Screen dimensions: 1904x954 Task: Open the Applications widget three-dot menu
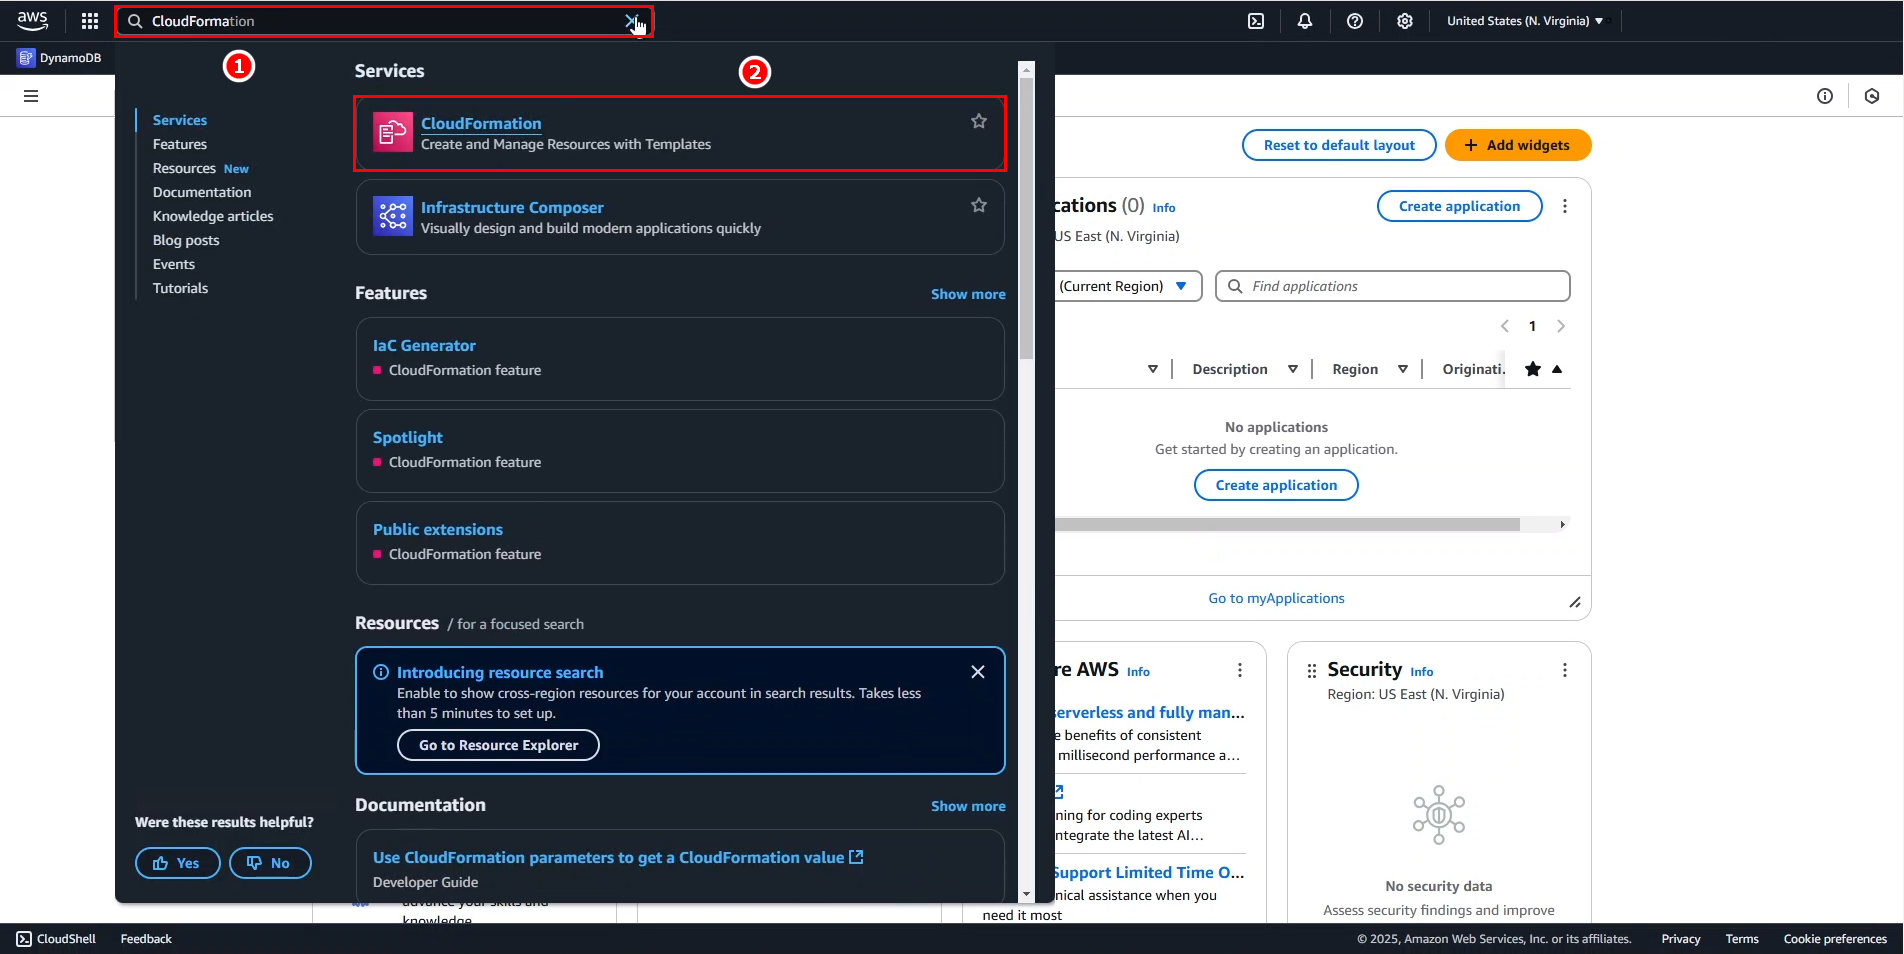(1565, 206)
